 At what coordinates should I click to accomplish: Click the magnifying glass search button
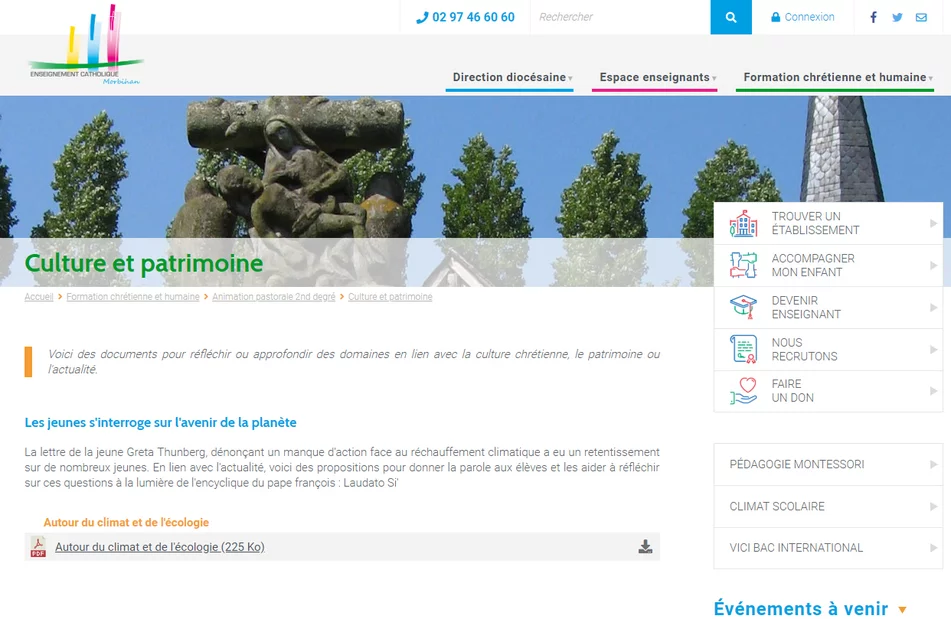pos(730,17)
